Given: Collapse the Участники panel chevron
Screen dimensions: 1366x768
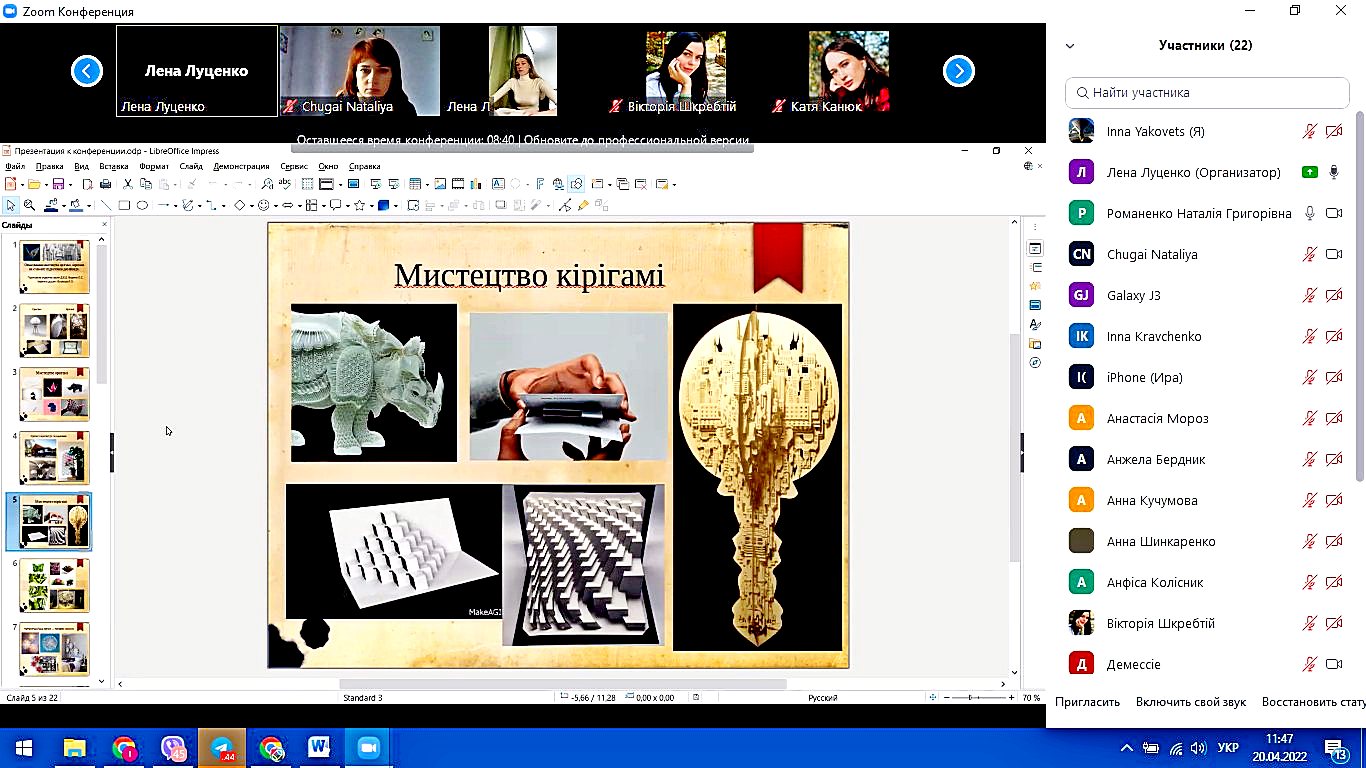Looking at the screenshot, I should click(1070, 45).
